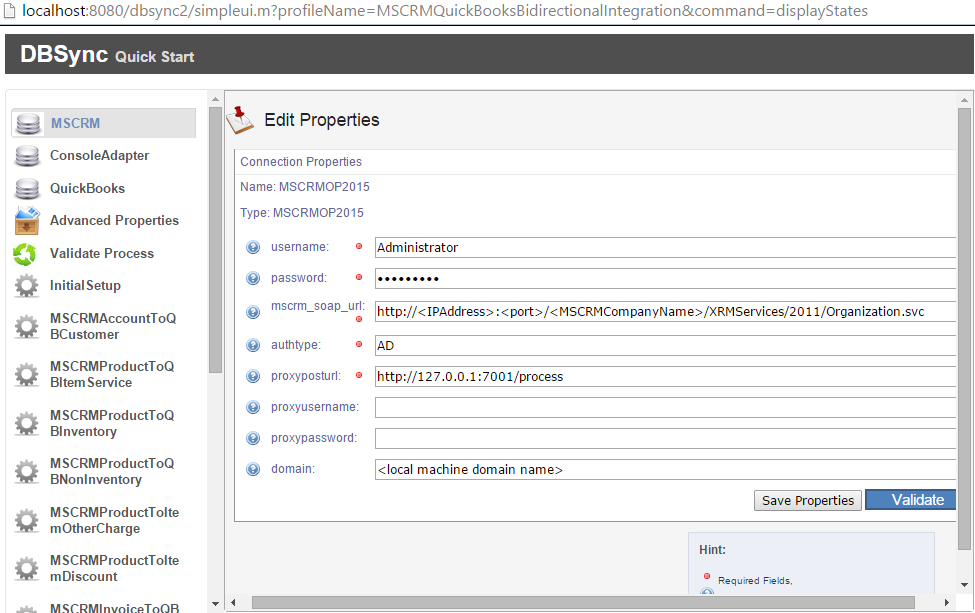Open Advanced Properties box icon
The height and width of the screenshot is (613, 975).
coord(28,221)
